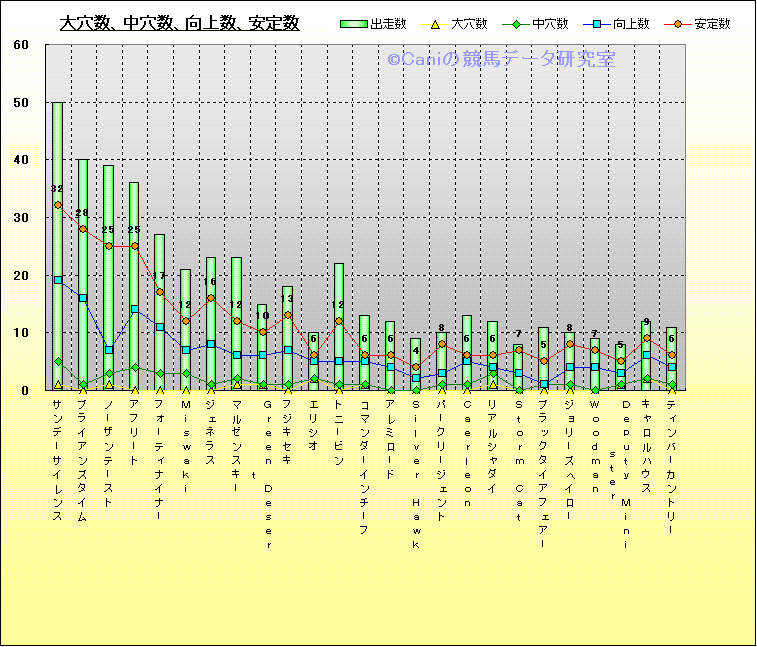Select the orange 安定数 point labeled 32
Screen dimensions: 757x647
(58, 205)
